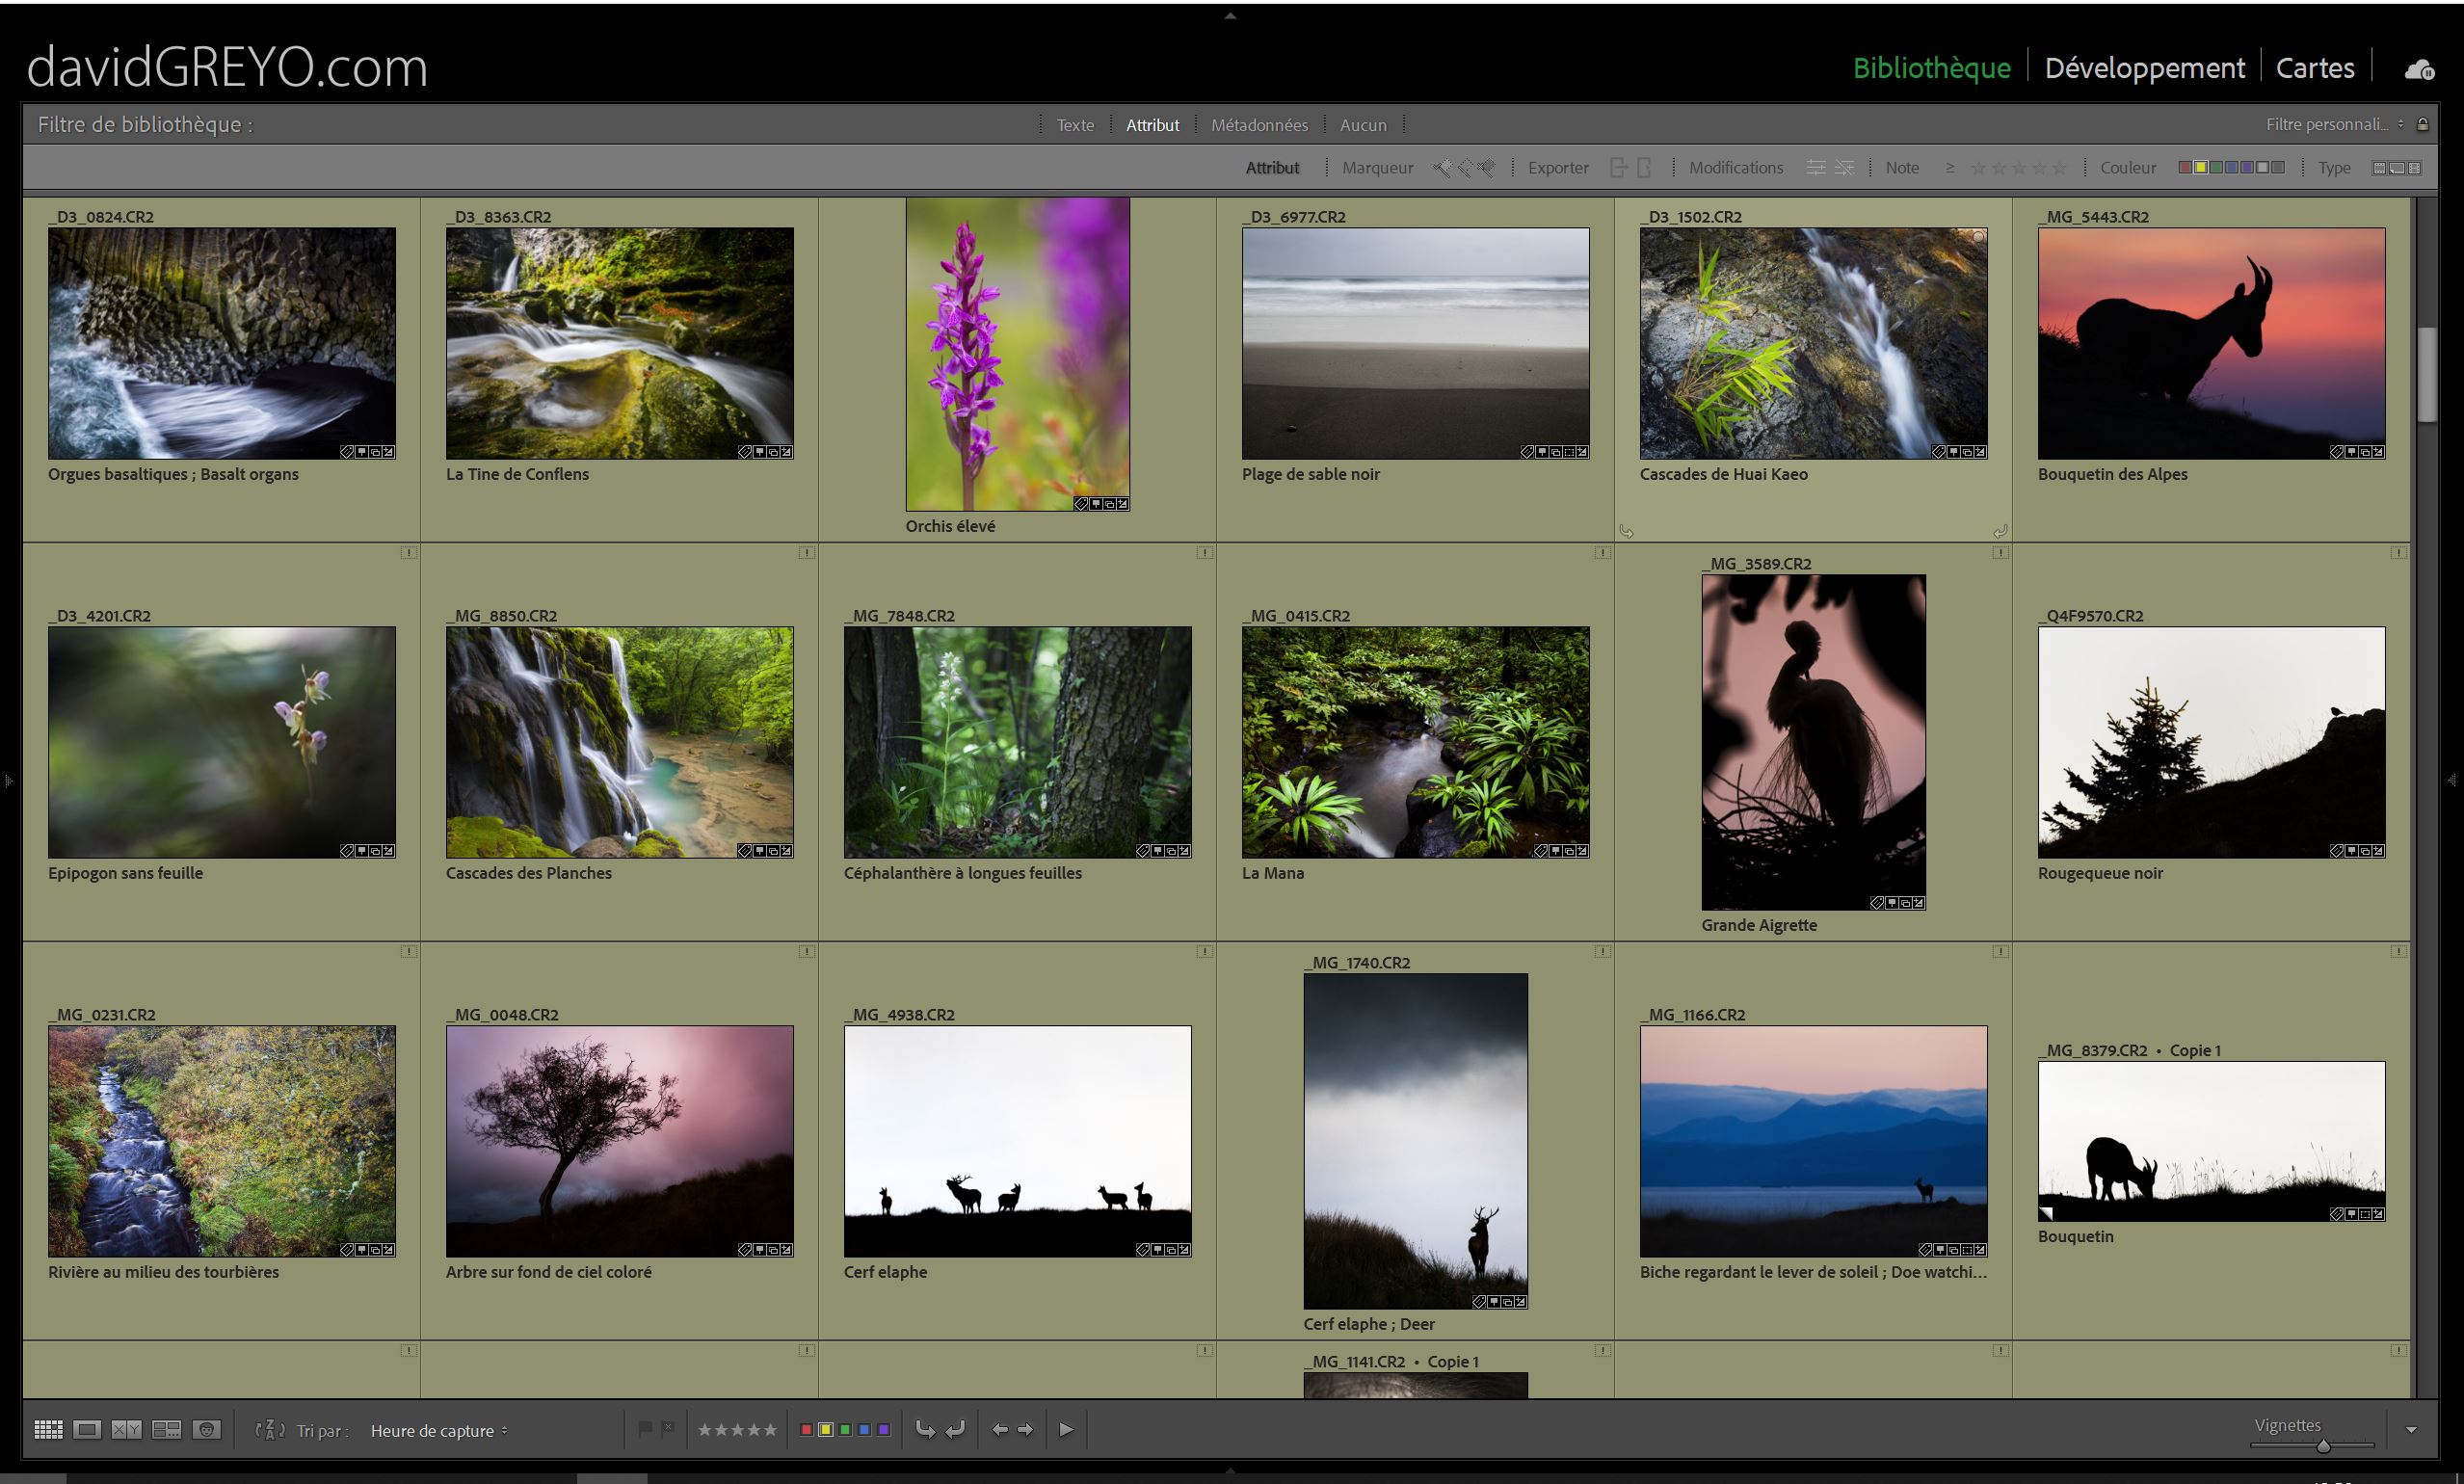2464x1484 pixels.
Task: Select Aucun filter option
Action: (x=1363, y=125)
